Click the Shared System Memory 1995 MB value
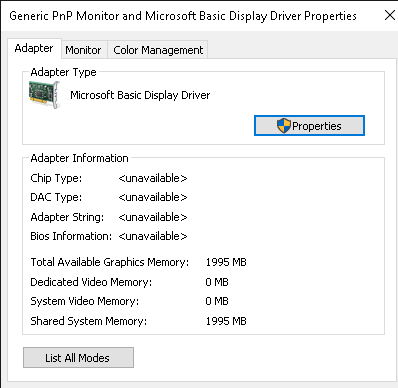The width and height of the screenshot is (398, 388). click(x=226, y=321)
